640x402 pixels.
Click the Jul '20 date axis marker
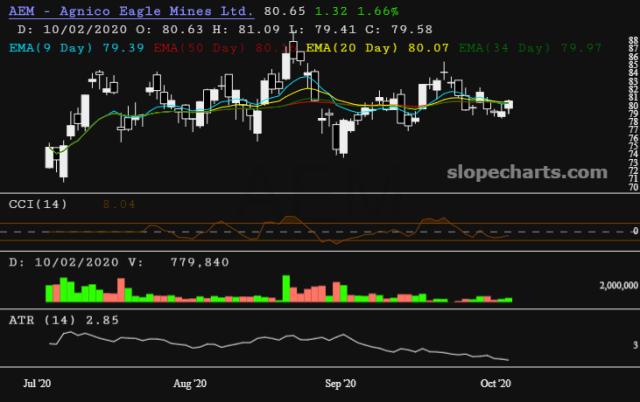(37, 384)
